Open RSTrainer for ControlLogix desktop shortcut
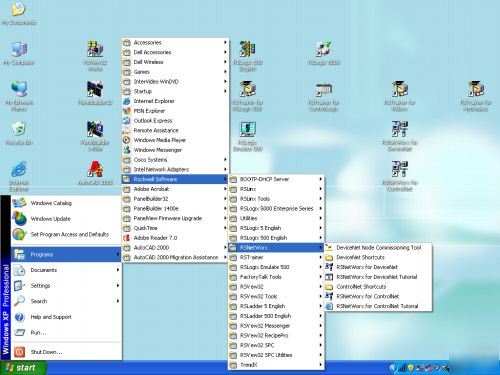 [x=324, y=96]
